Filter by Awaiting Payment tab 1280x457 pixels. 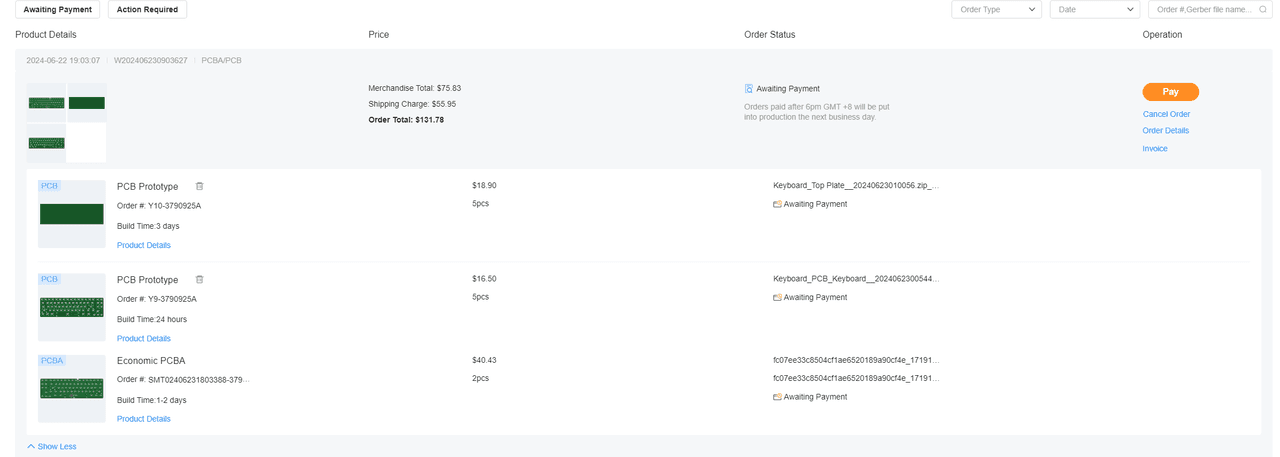pyautogui.click(x=57, y=10)
